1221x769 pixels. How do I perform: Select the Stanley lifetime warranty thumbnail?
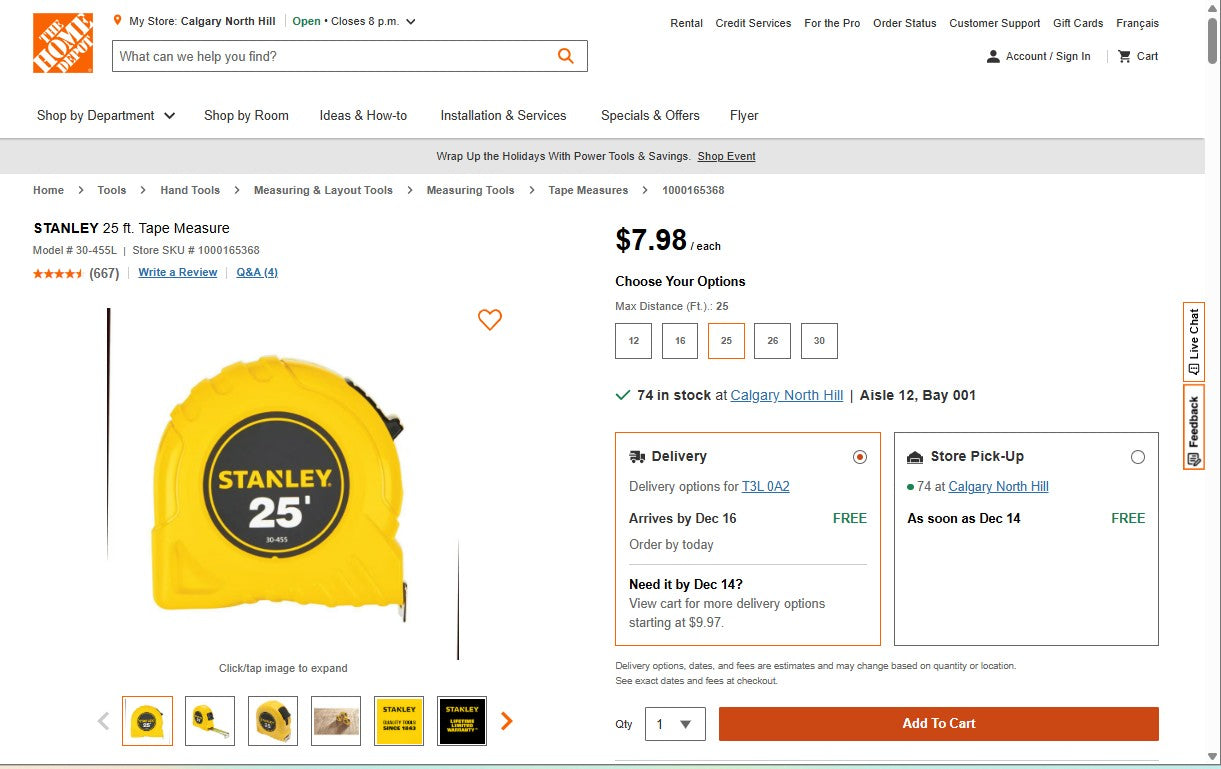[x=462, y=720]
